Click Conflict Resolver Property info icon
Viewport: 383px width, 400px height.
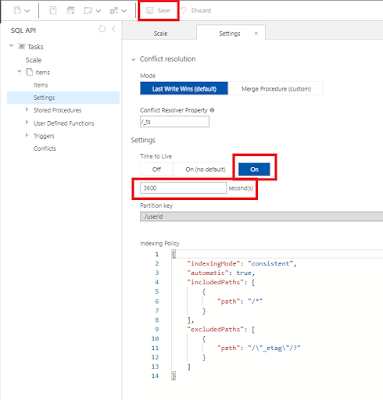pos(212,110)
